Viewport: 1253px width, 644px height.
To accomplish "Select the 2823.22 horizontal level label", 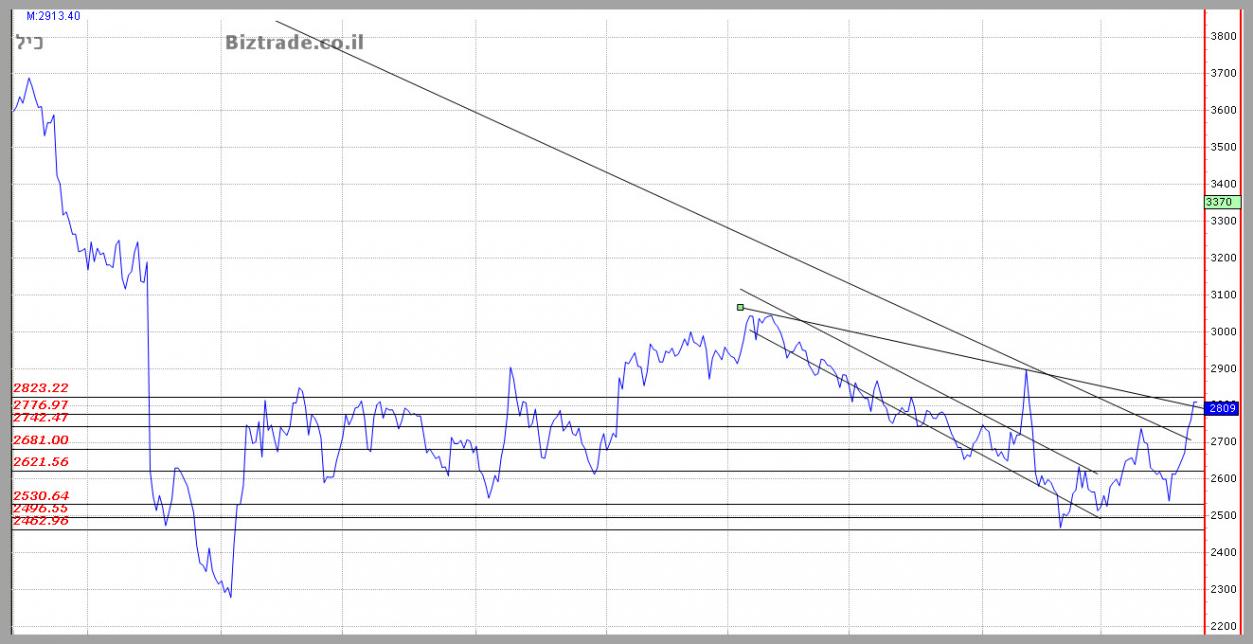I will coord(40,388).
